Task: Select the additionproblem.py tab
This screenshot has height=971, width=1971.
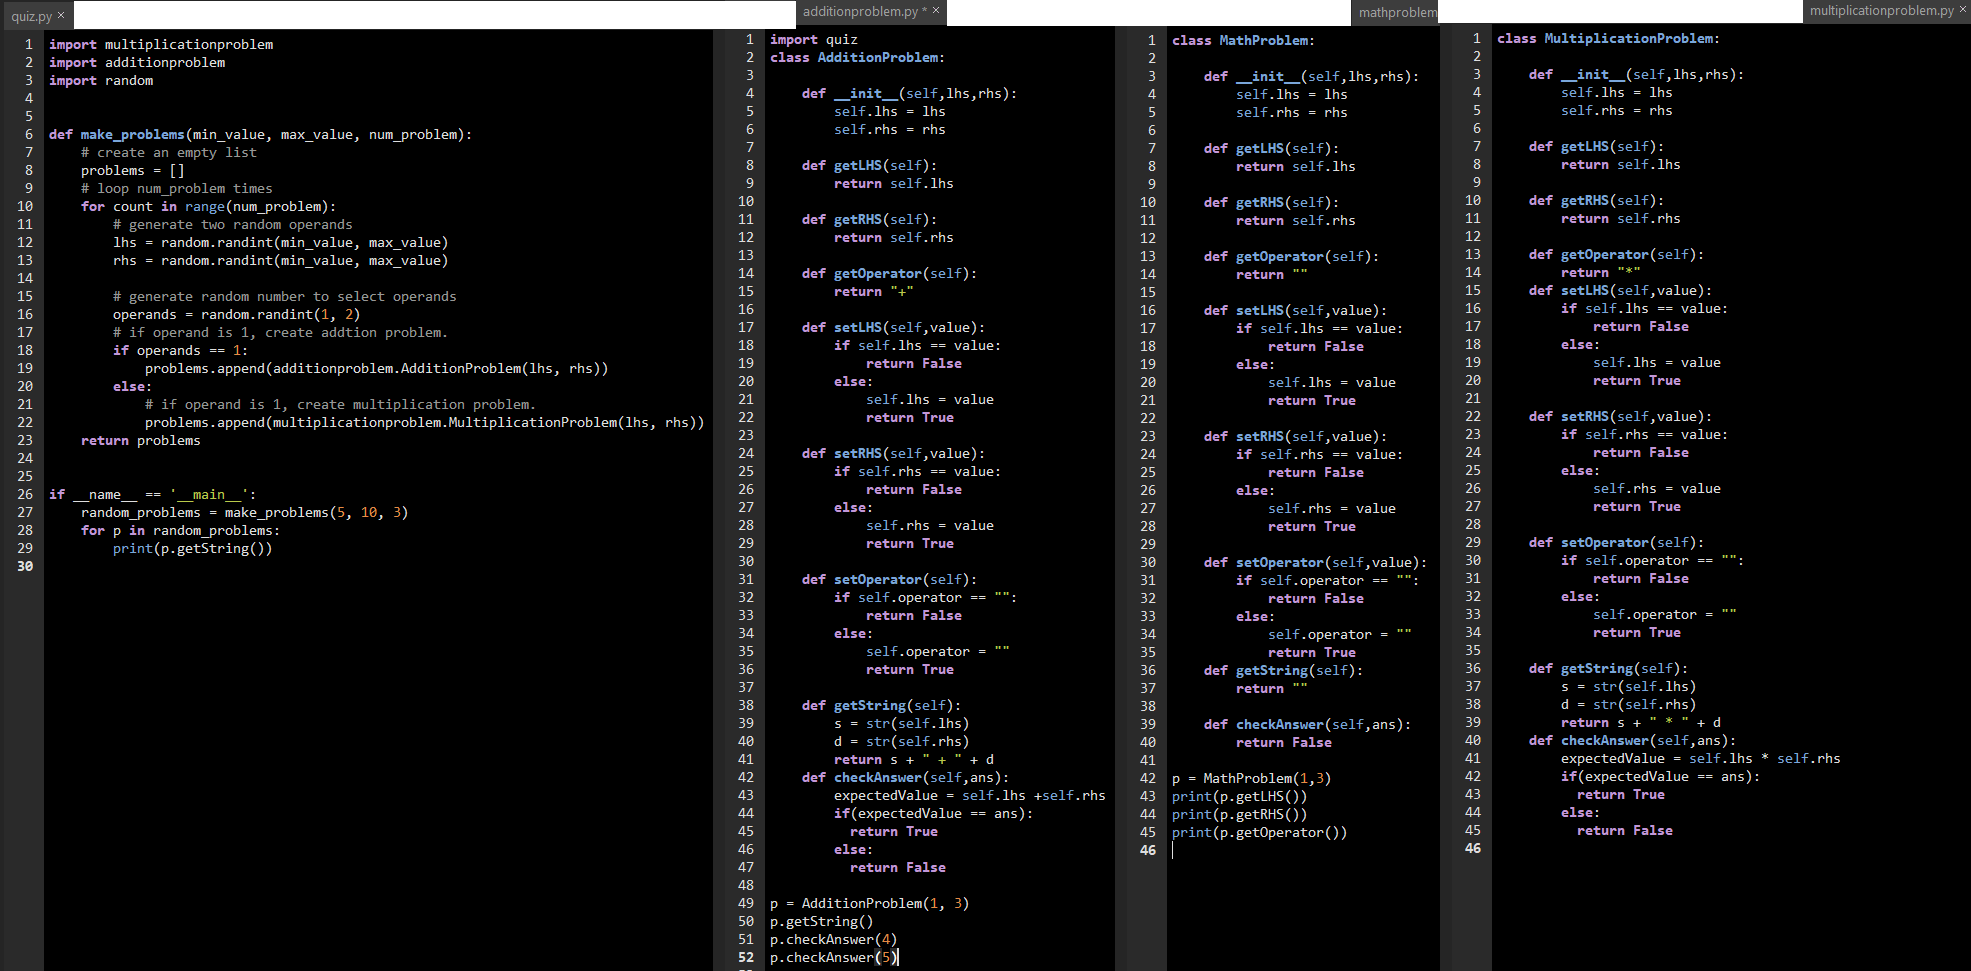Action: [861, 12]
